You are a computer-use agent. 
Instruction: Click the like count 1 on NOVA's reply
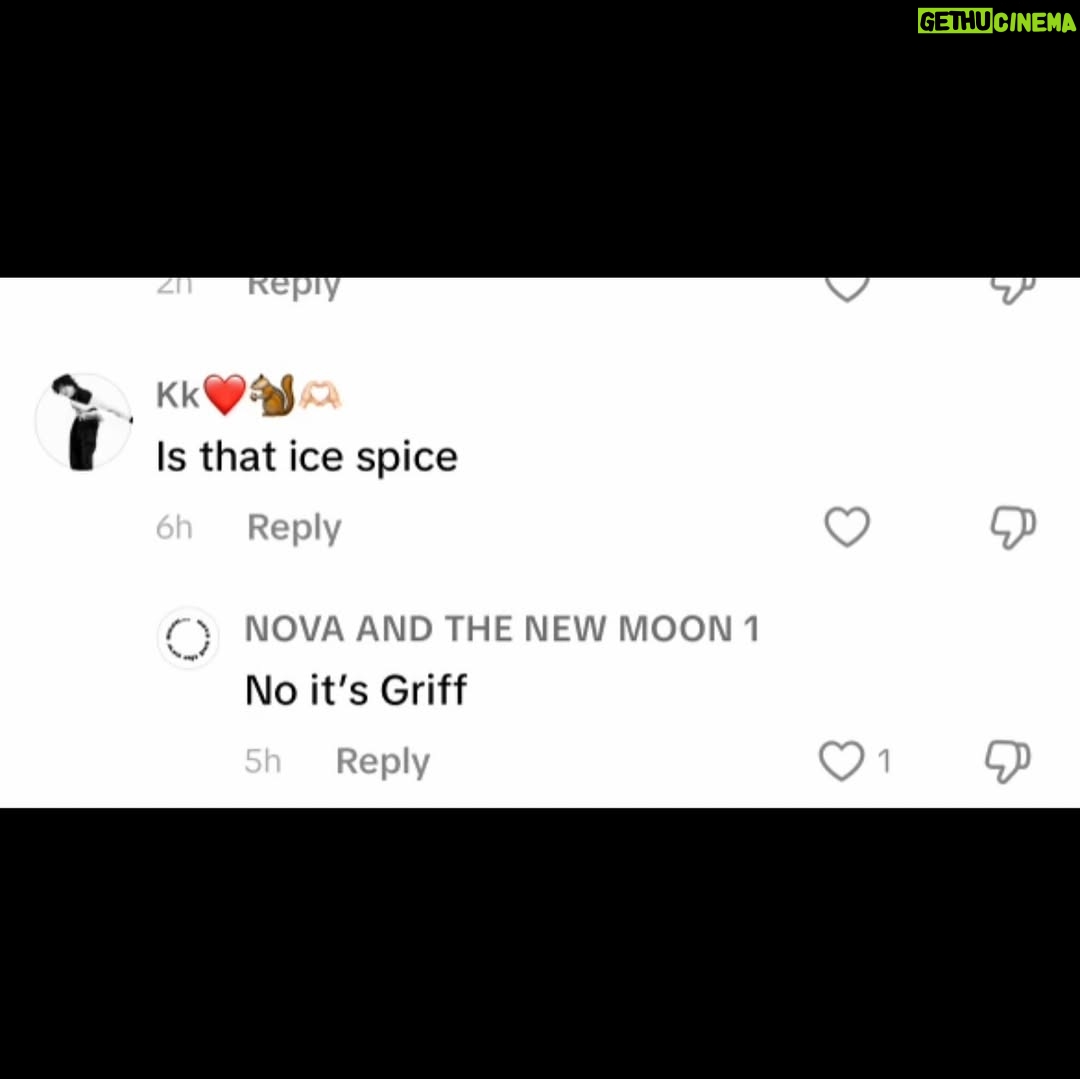pos(884,762)
